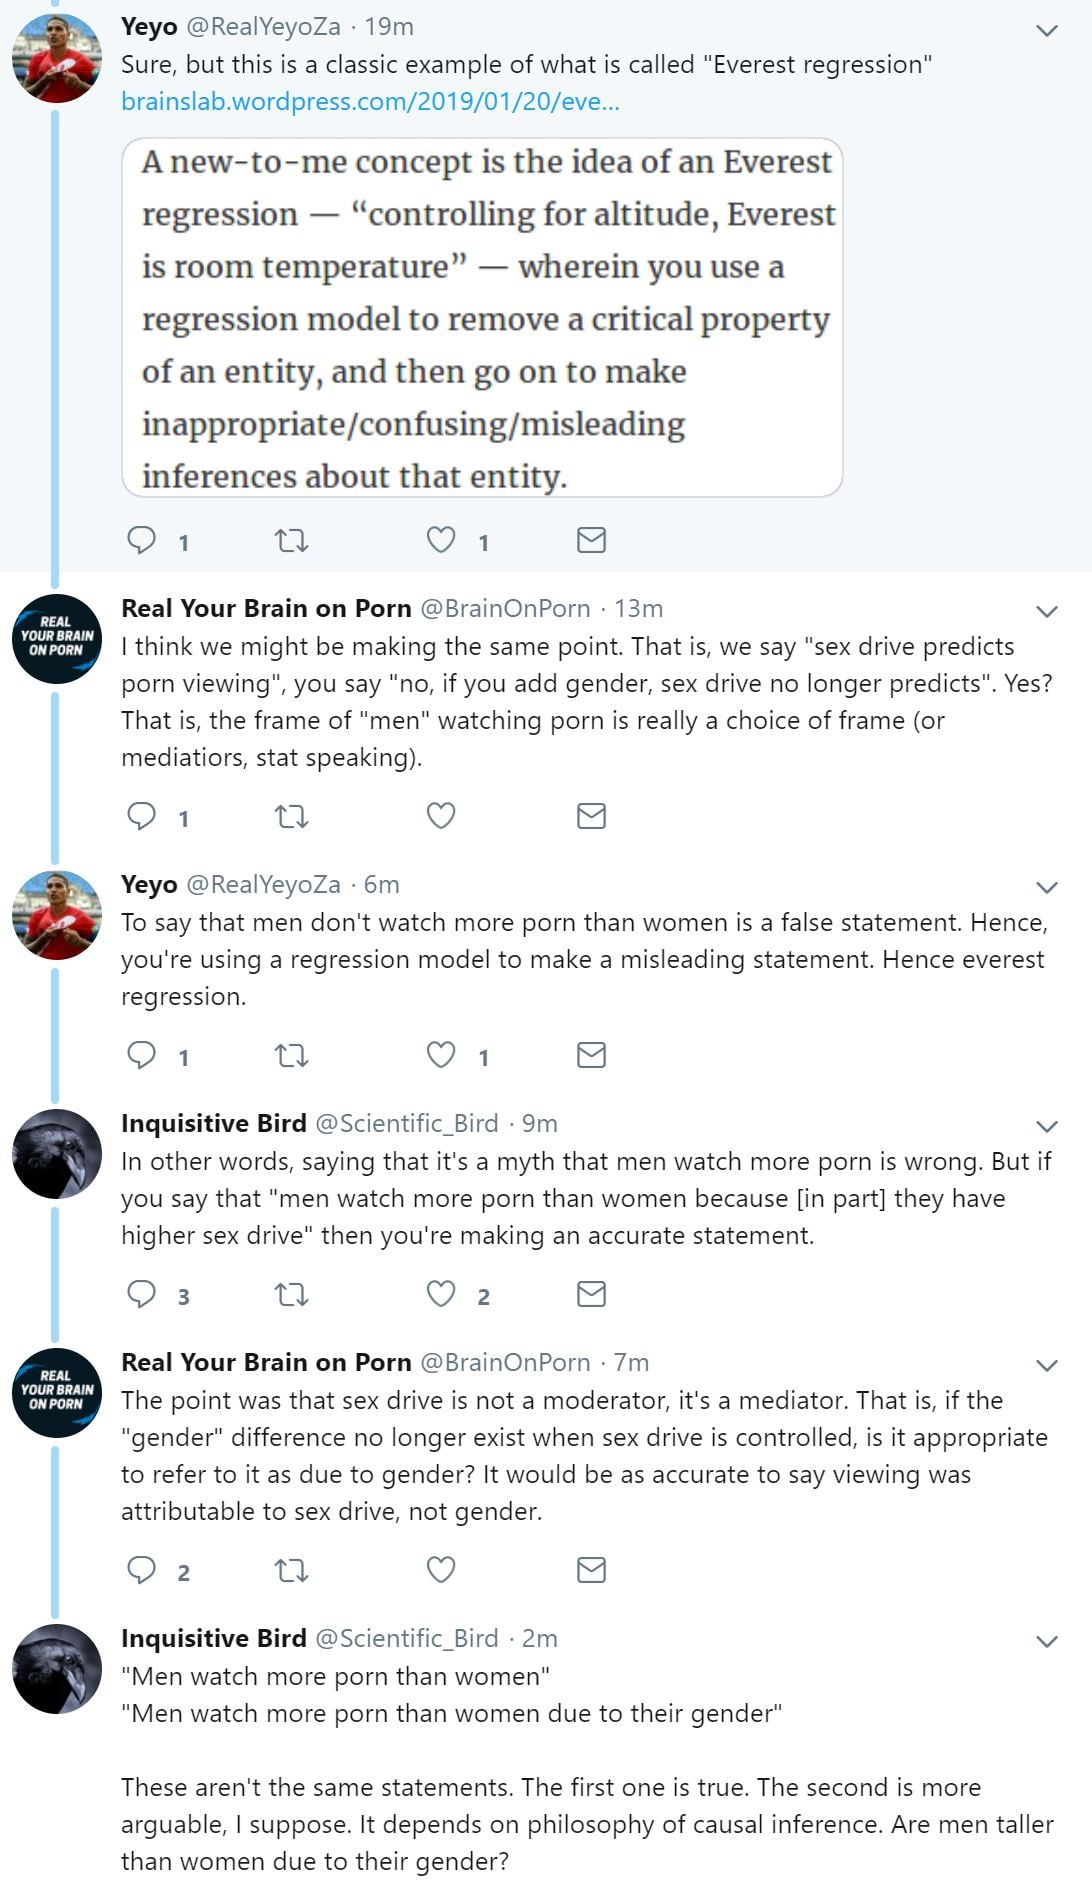Like the Real Your Brain on Porn 13m tweet
Image resolution: width=1092 pixels, height=1892 pixels.
(x=441, y=816)
